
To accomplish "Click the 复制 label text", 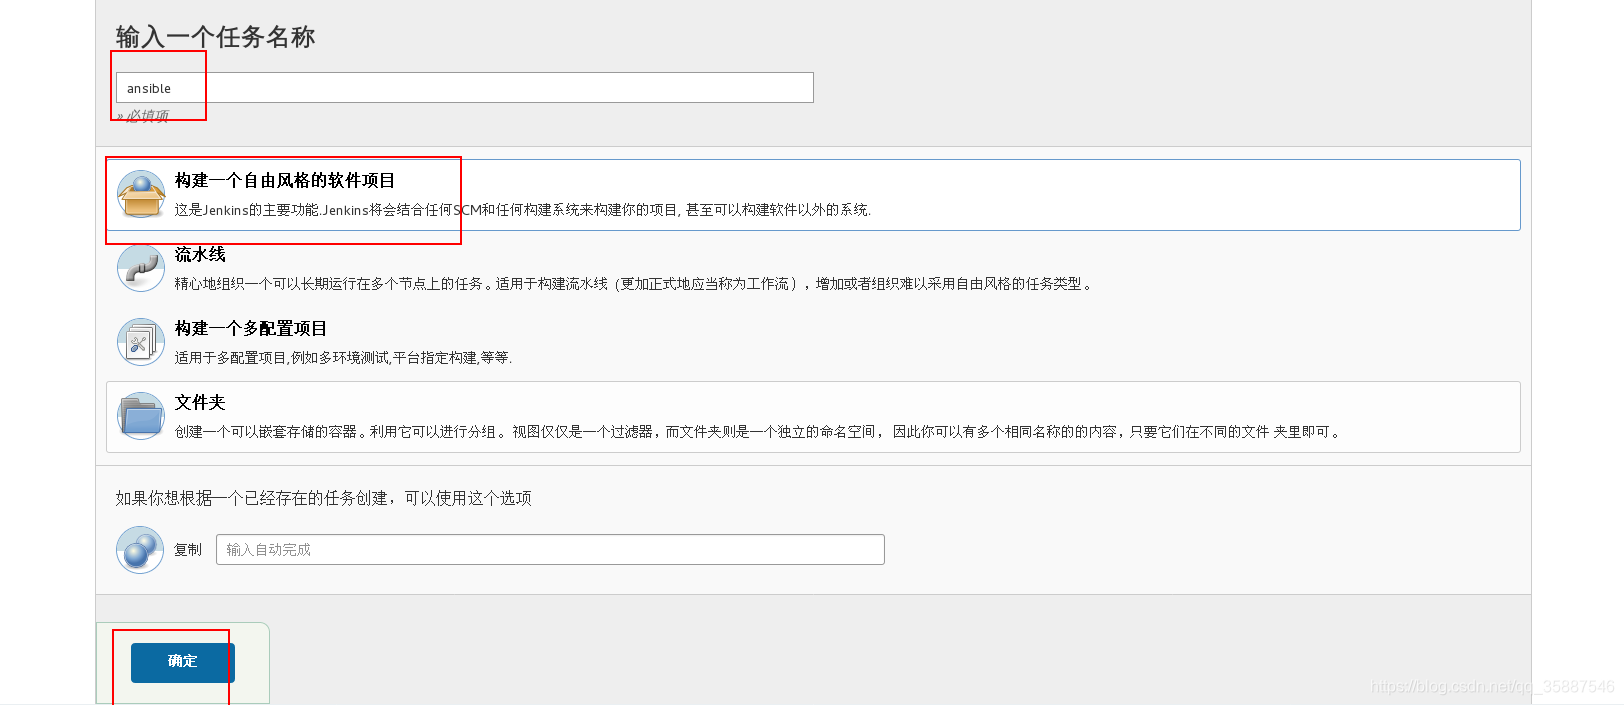I will pos(188,550).
